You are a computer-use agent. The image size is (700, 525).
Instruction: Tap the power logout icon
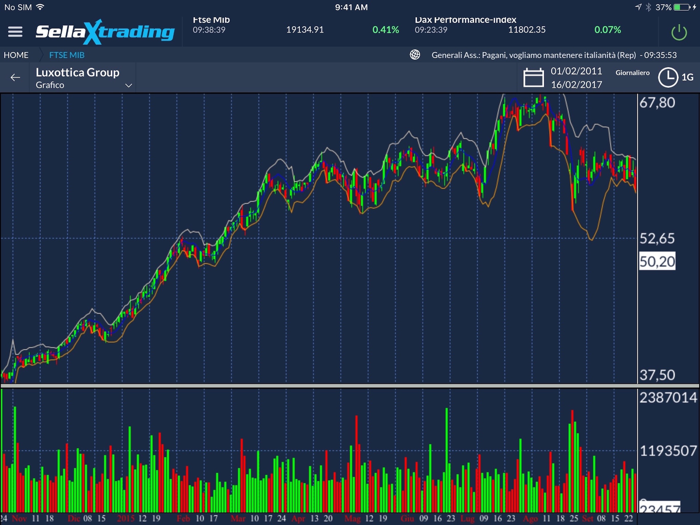(679, 32)
